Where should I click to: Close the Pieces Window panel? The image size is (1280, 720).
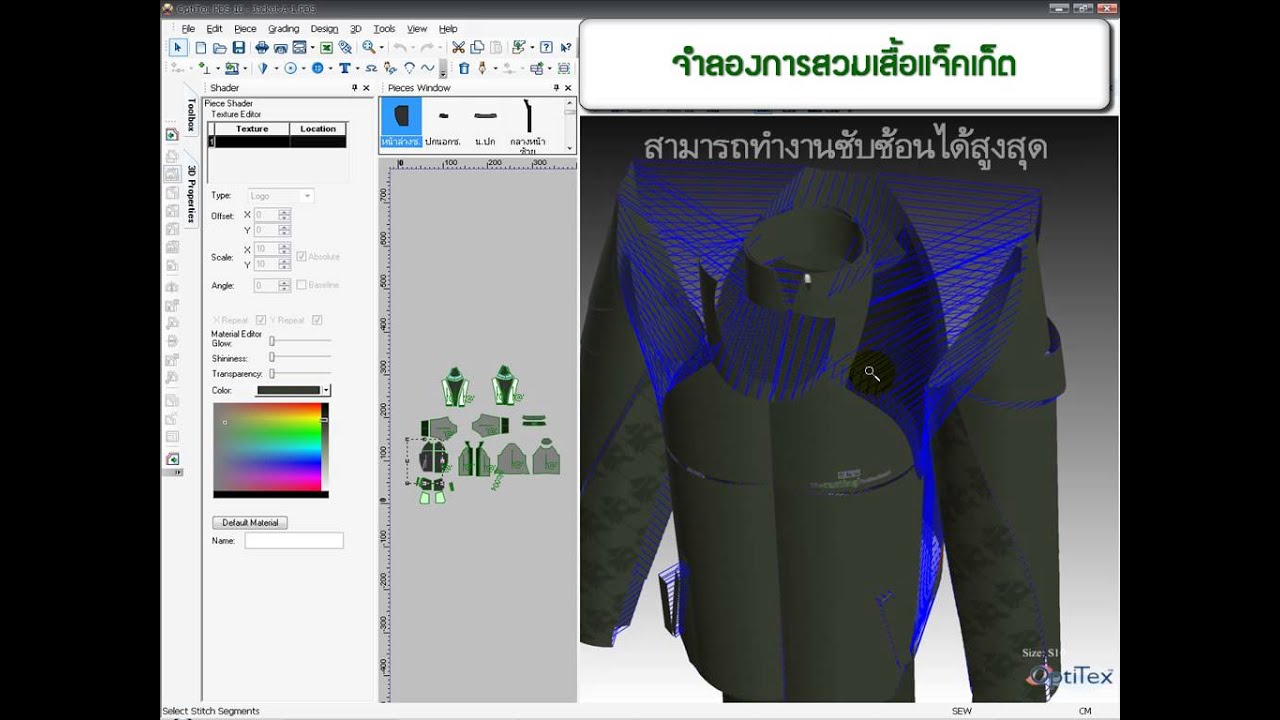569,88
